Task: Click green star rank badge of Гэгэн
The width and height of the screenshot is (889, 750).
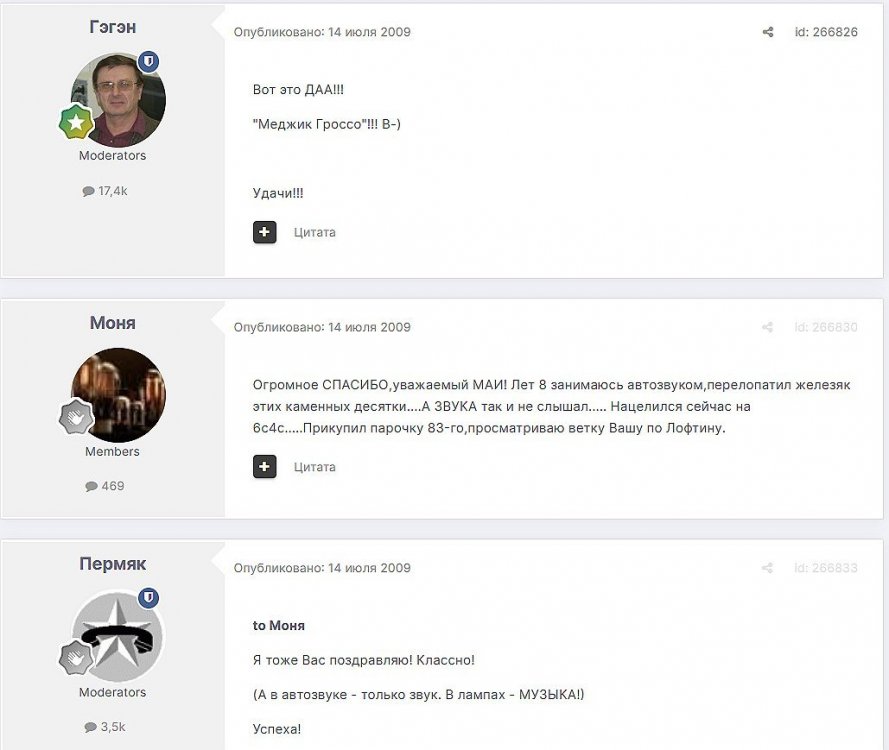Action: tap(76, 122)
